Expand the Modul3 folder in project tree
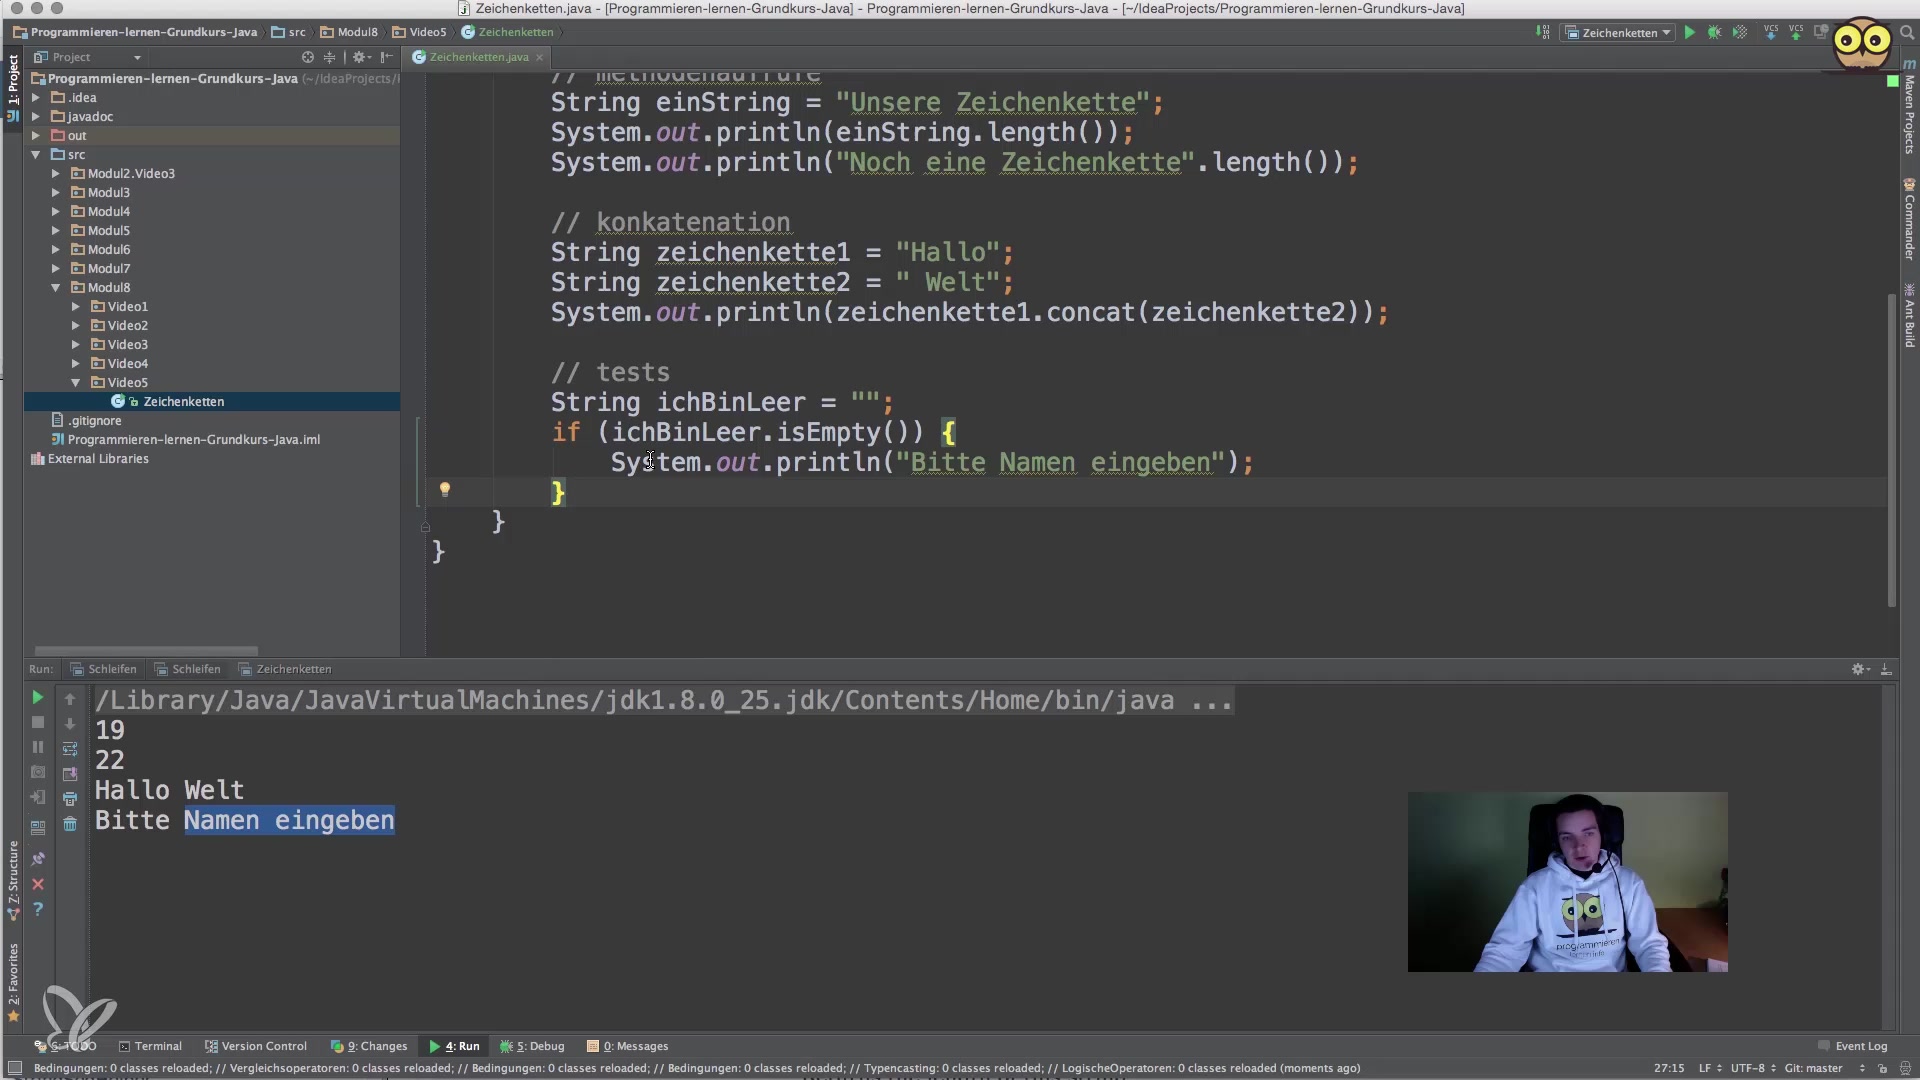 pyautogui.click(x=56, y=193)
